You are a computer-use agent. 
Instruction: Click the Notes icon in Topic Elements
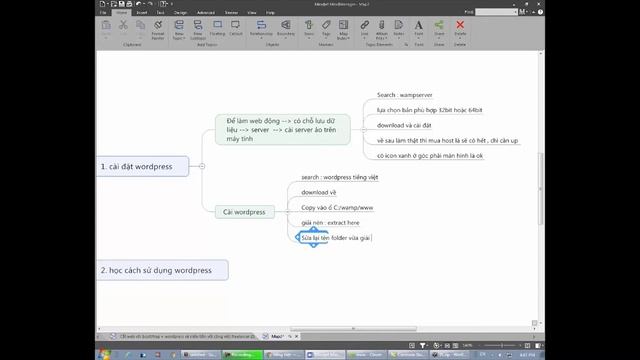point(399,25)
